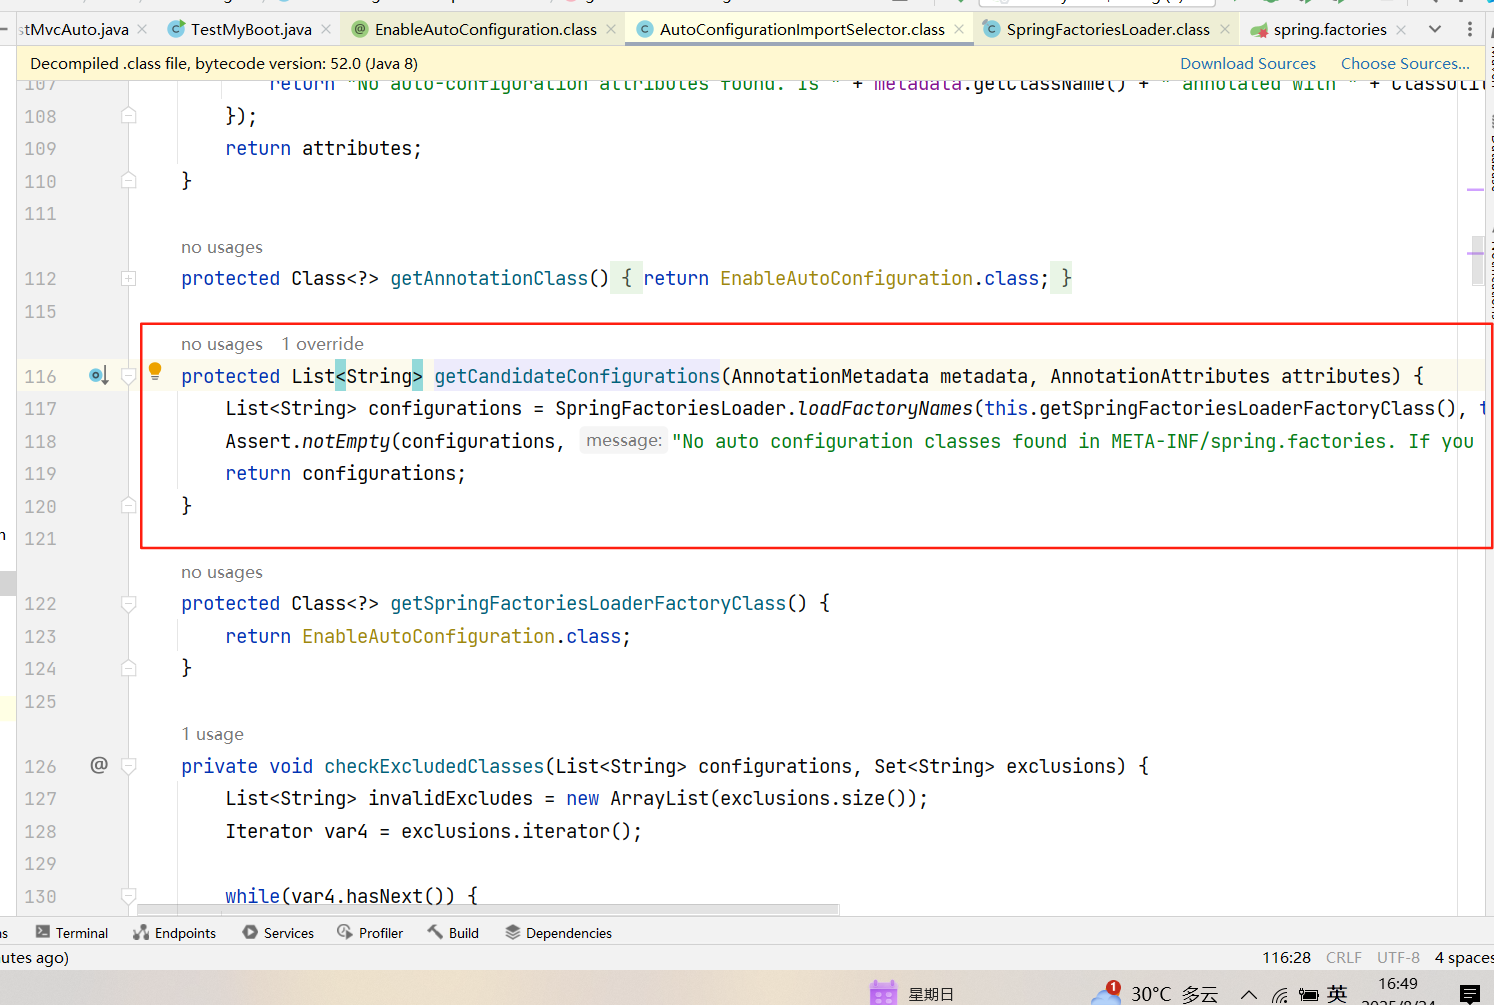1494x1005 pixels.
Task: Open calendar app icon in taskbar
Action: (883, 993)
